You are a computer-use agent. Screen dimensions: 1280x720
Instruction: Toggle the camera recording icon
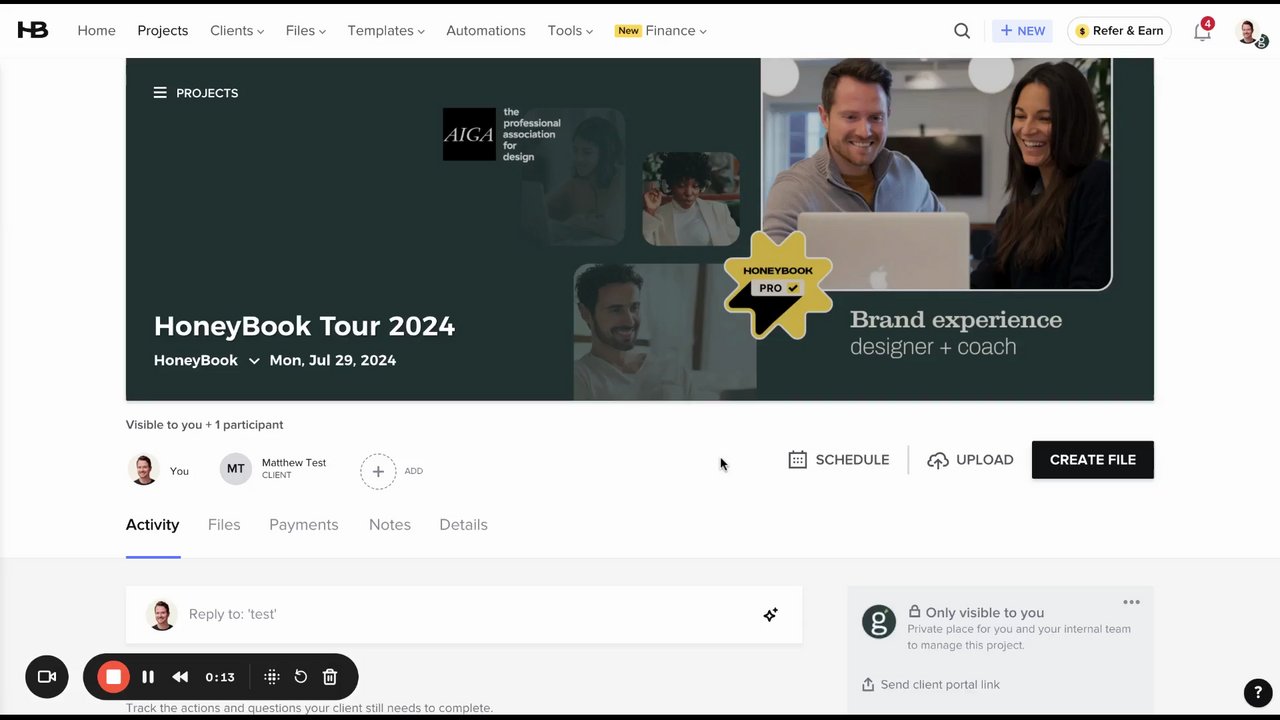coord(47,677)
